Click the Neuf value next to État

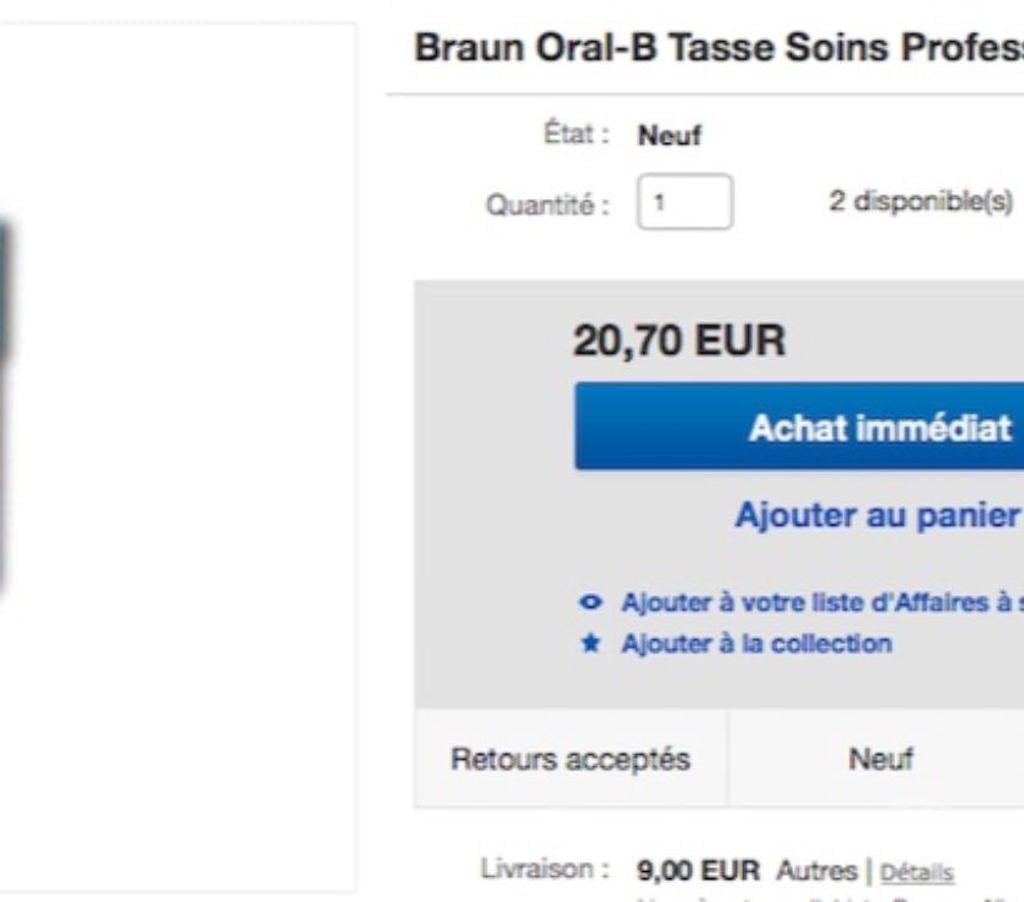pos(670,135)
